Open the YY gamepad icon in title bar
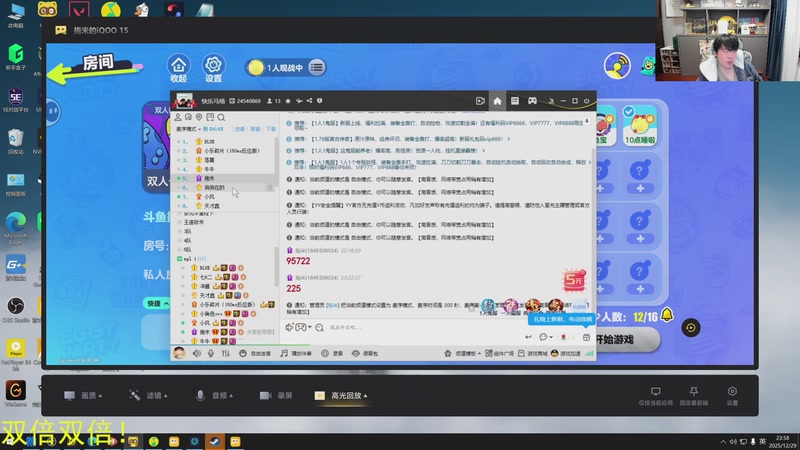This screenshot has height=450, width=800. 532,101
